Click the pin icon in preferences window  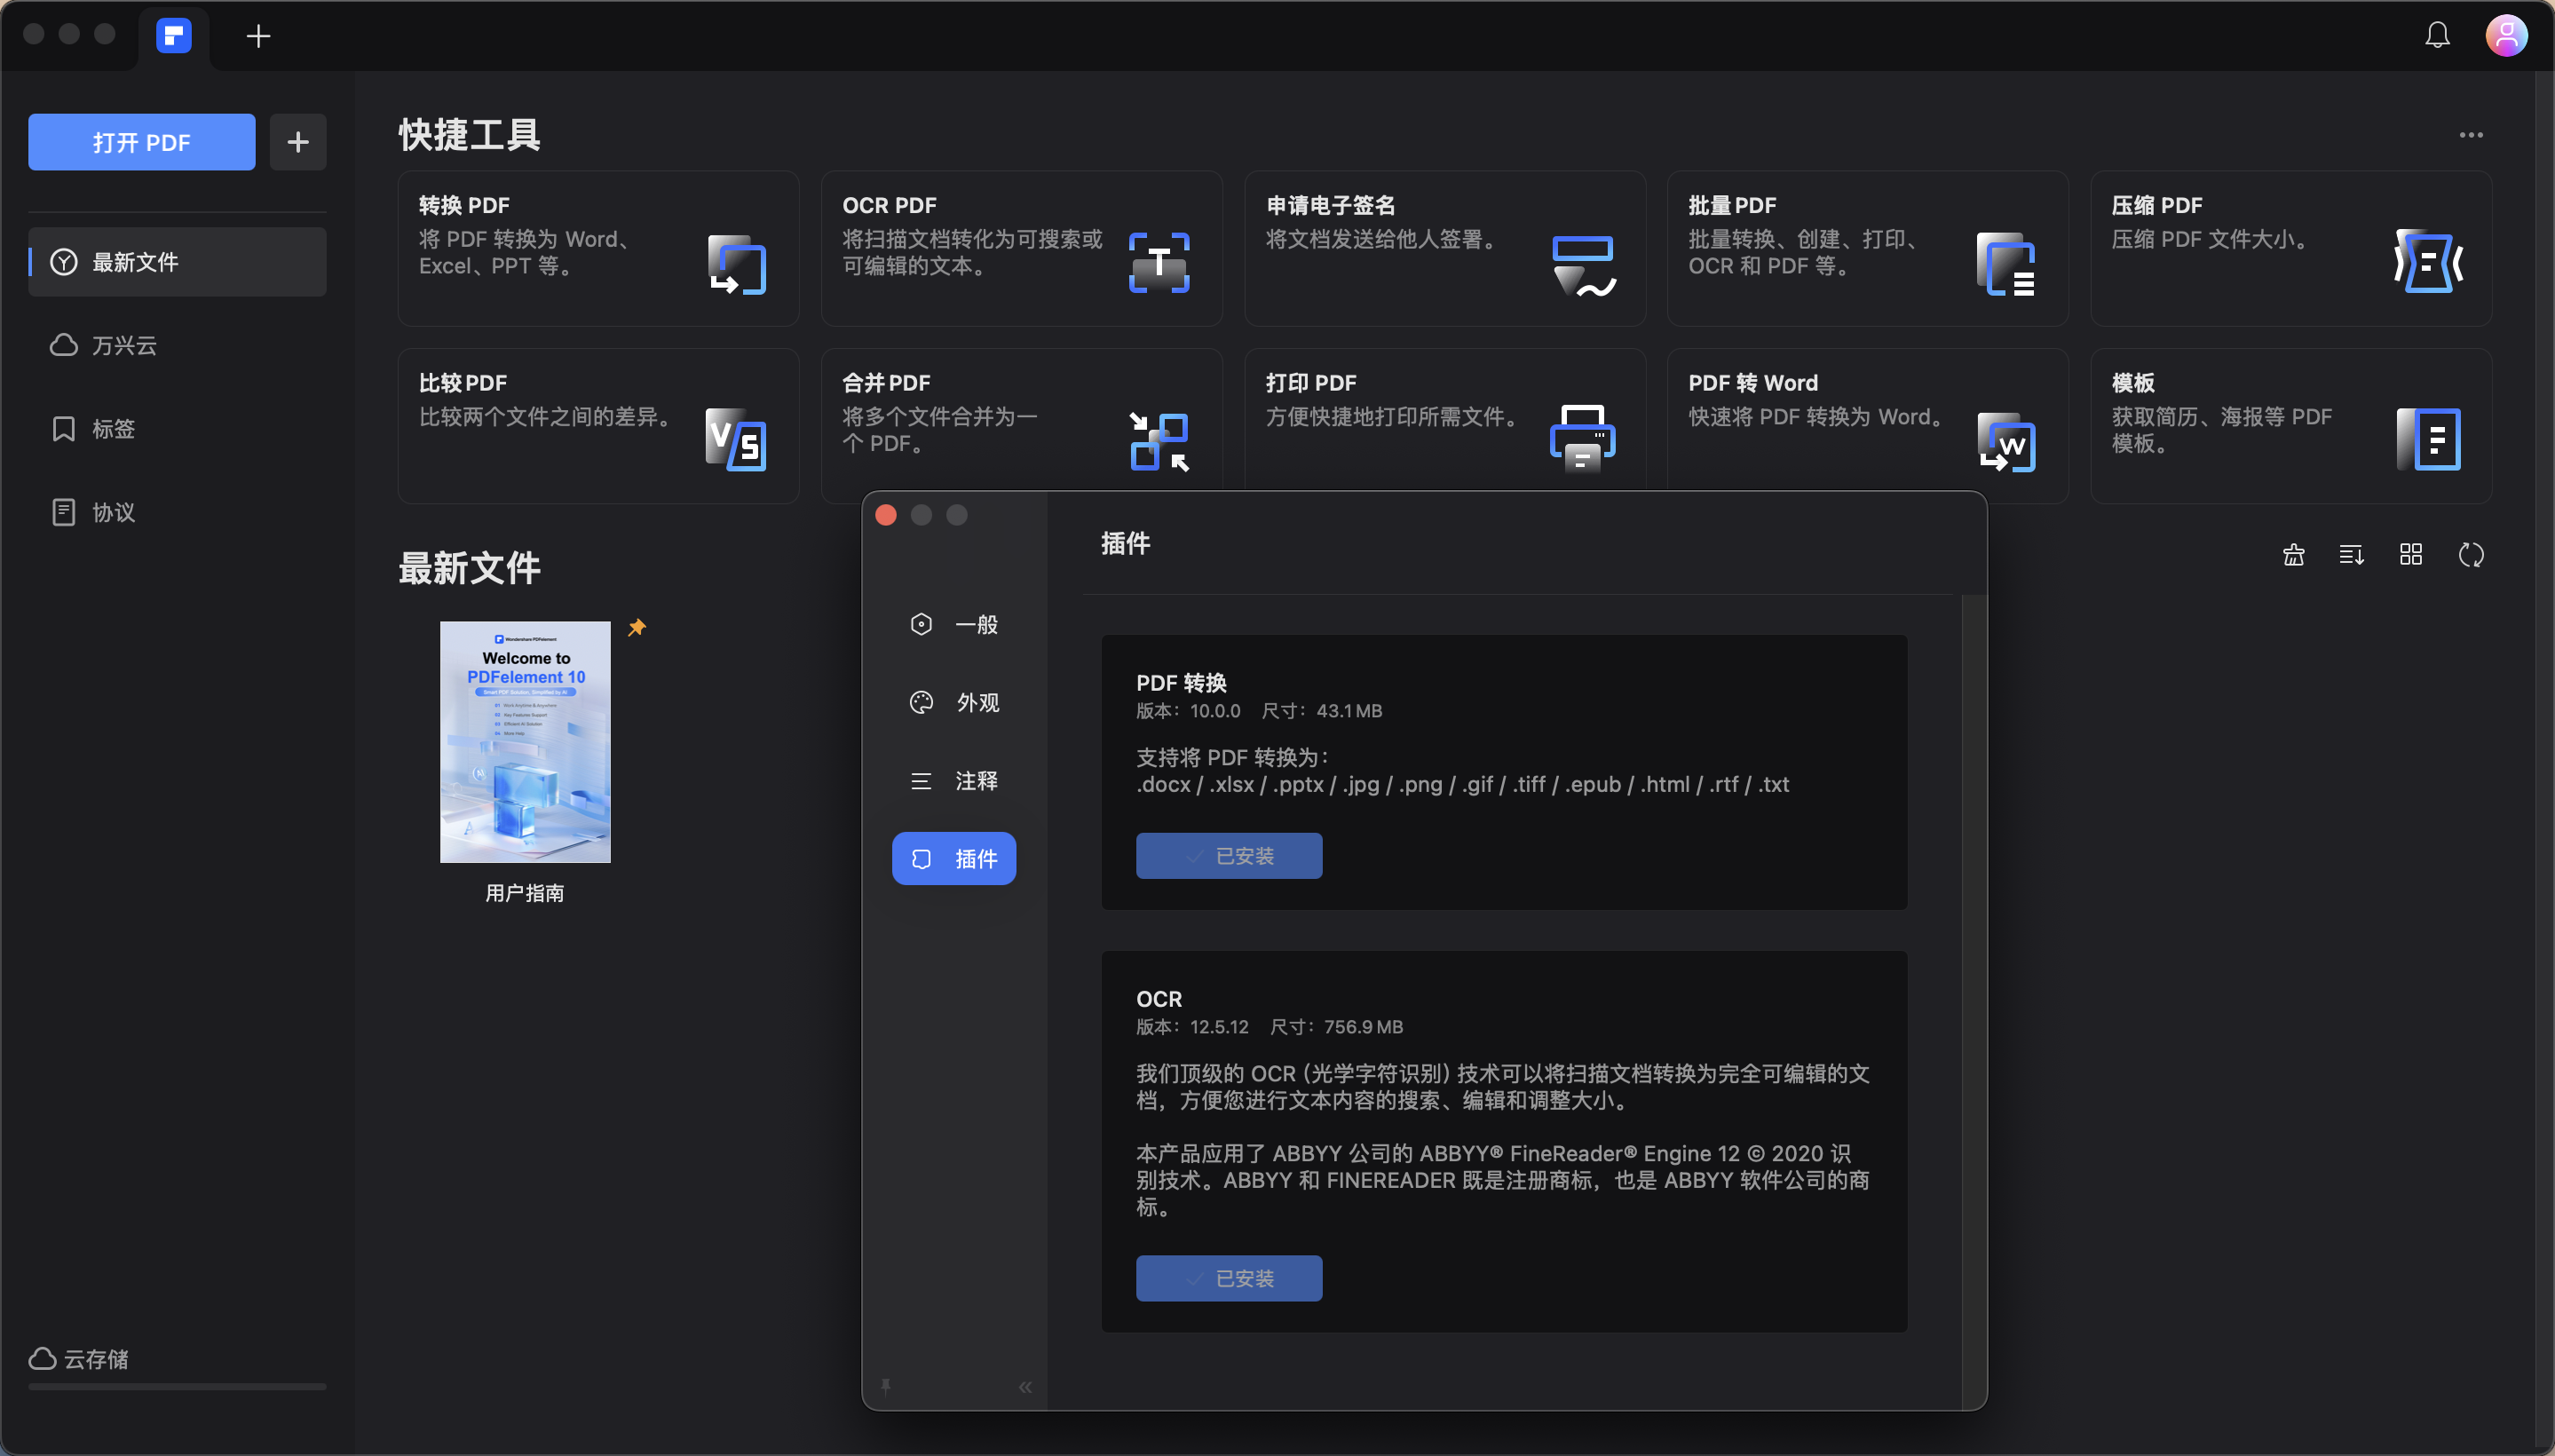885,1387
